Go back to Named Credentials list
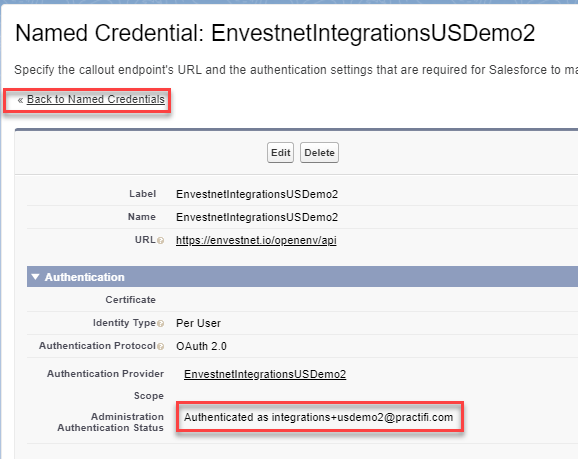The image size is (578, 459). tap(96, 99)
